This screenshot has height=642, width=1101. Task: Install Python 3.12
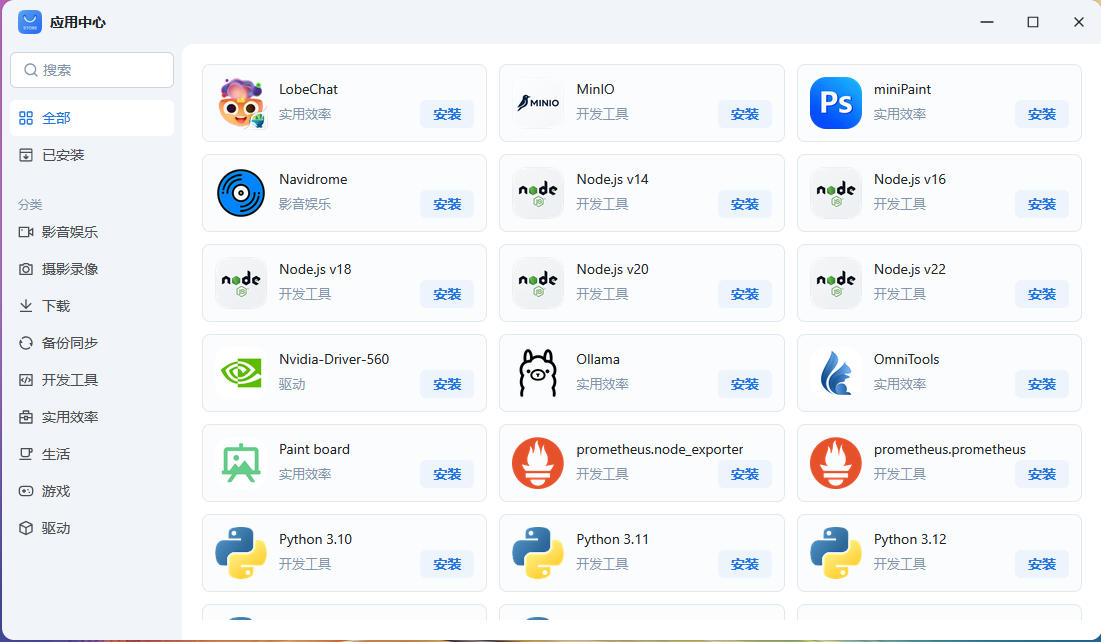point(1041,564)
